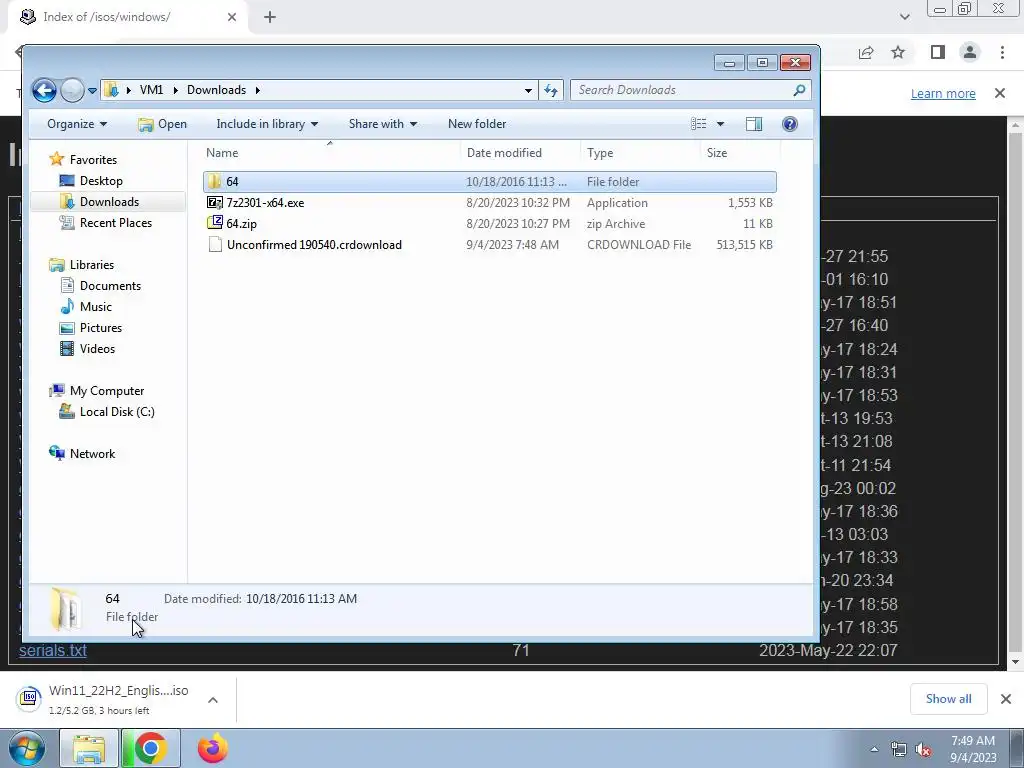Select the 64 folder icon in list
This screenshot has height=768, width=1024.
click(x=215, y=182)
